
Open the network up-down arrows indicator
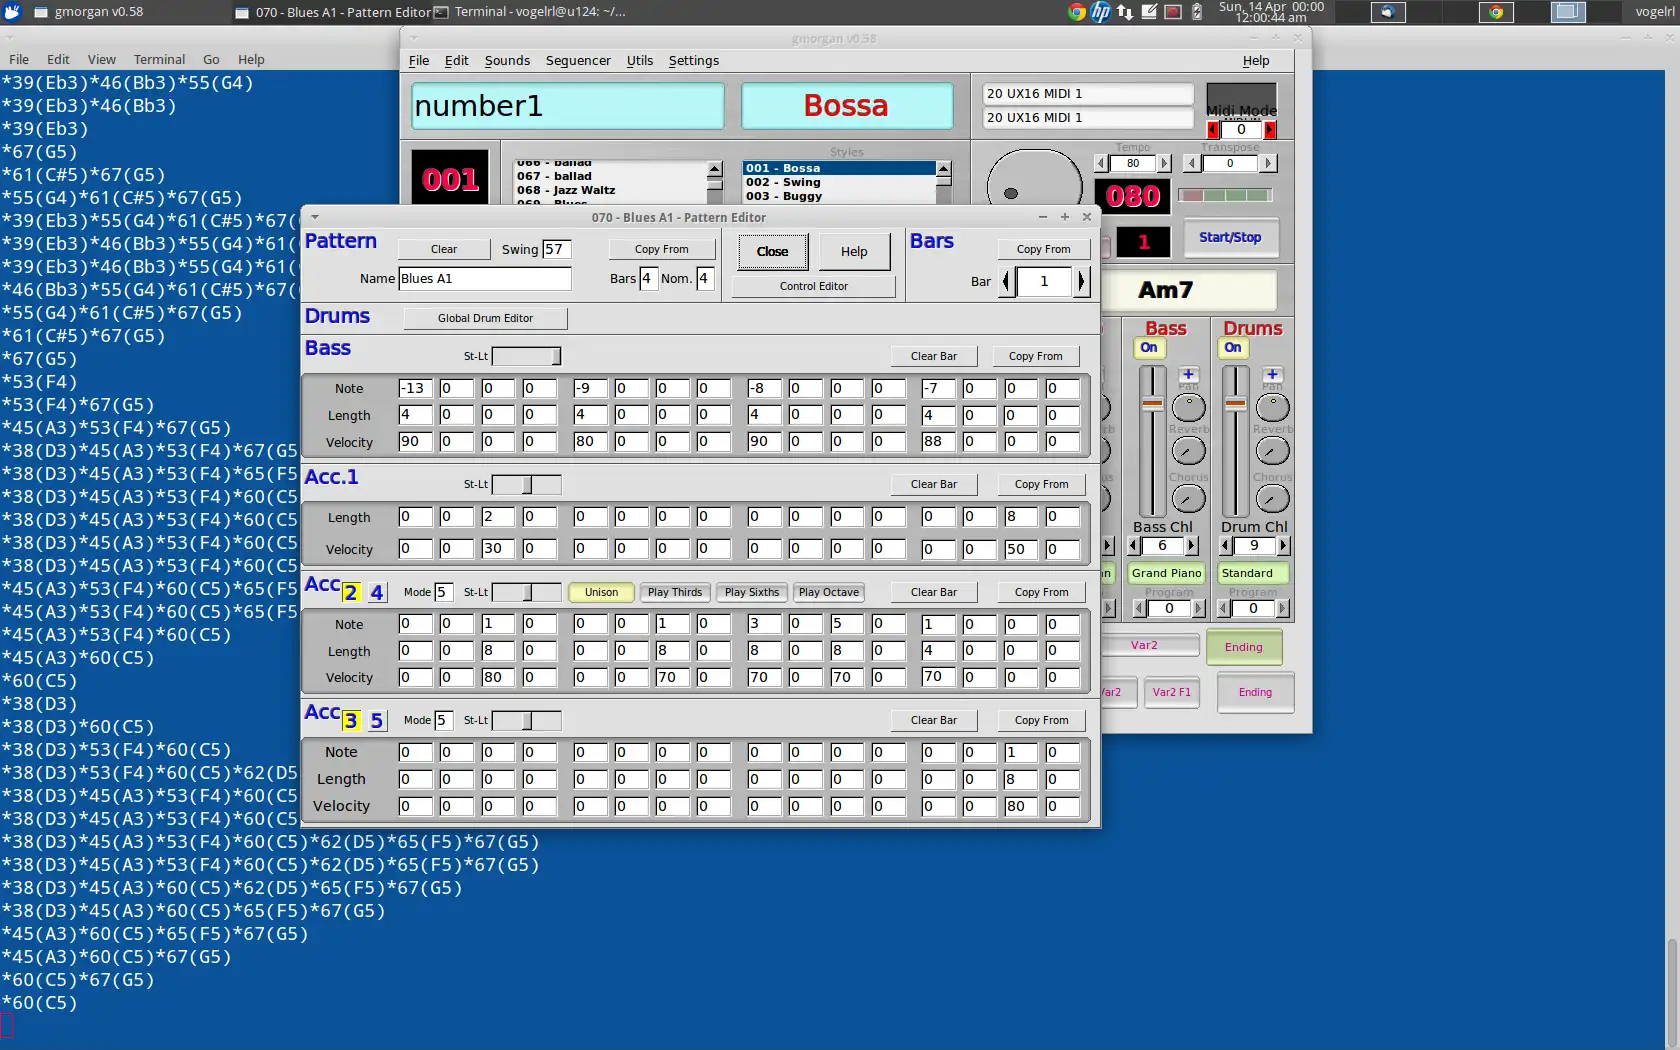coord(1125,12)
